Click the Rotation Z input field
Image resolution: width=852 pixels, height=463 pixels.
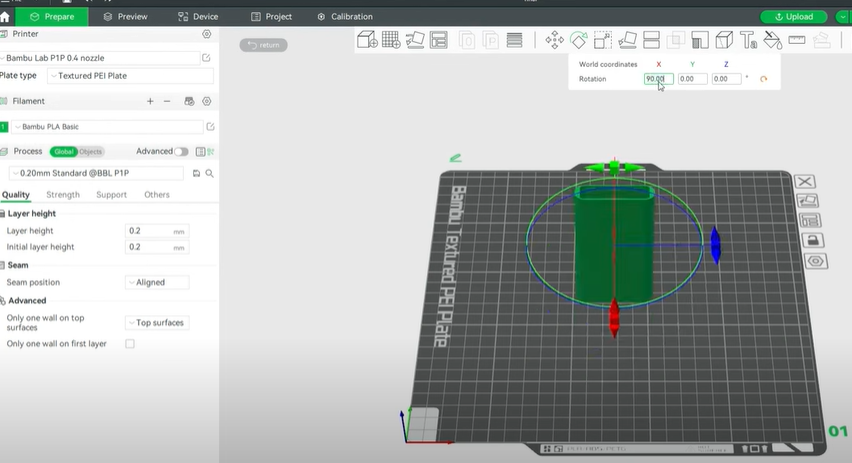point(726,79)
